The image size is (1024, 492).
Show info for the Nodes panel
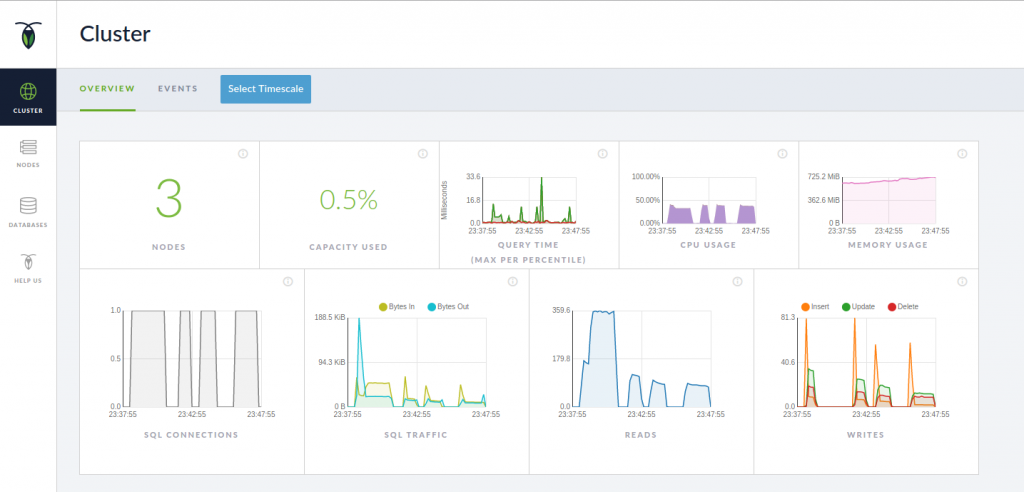243,154
